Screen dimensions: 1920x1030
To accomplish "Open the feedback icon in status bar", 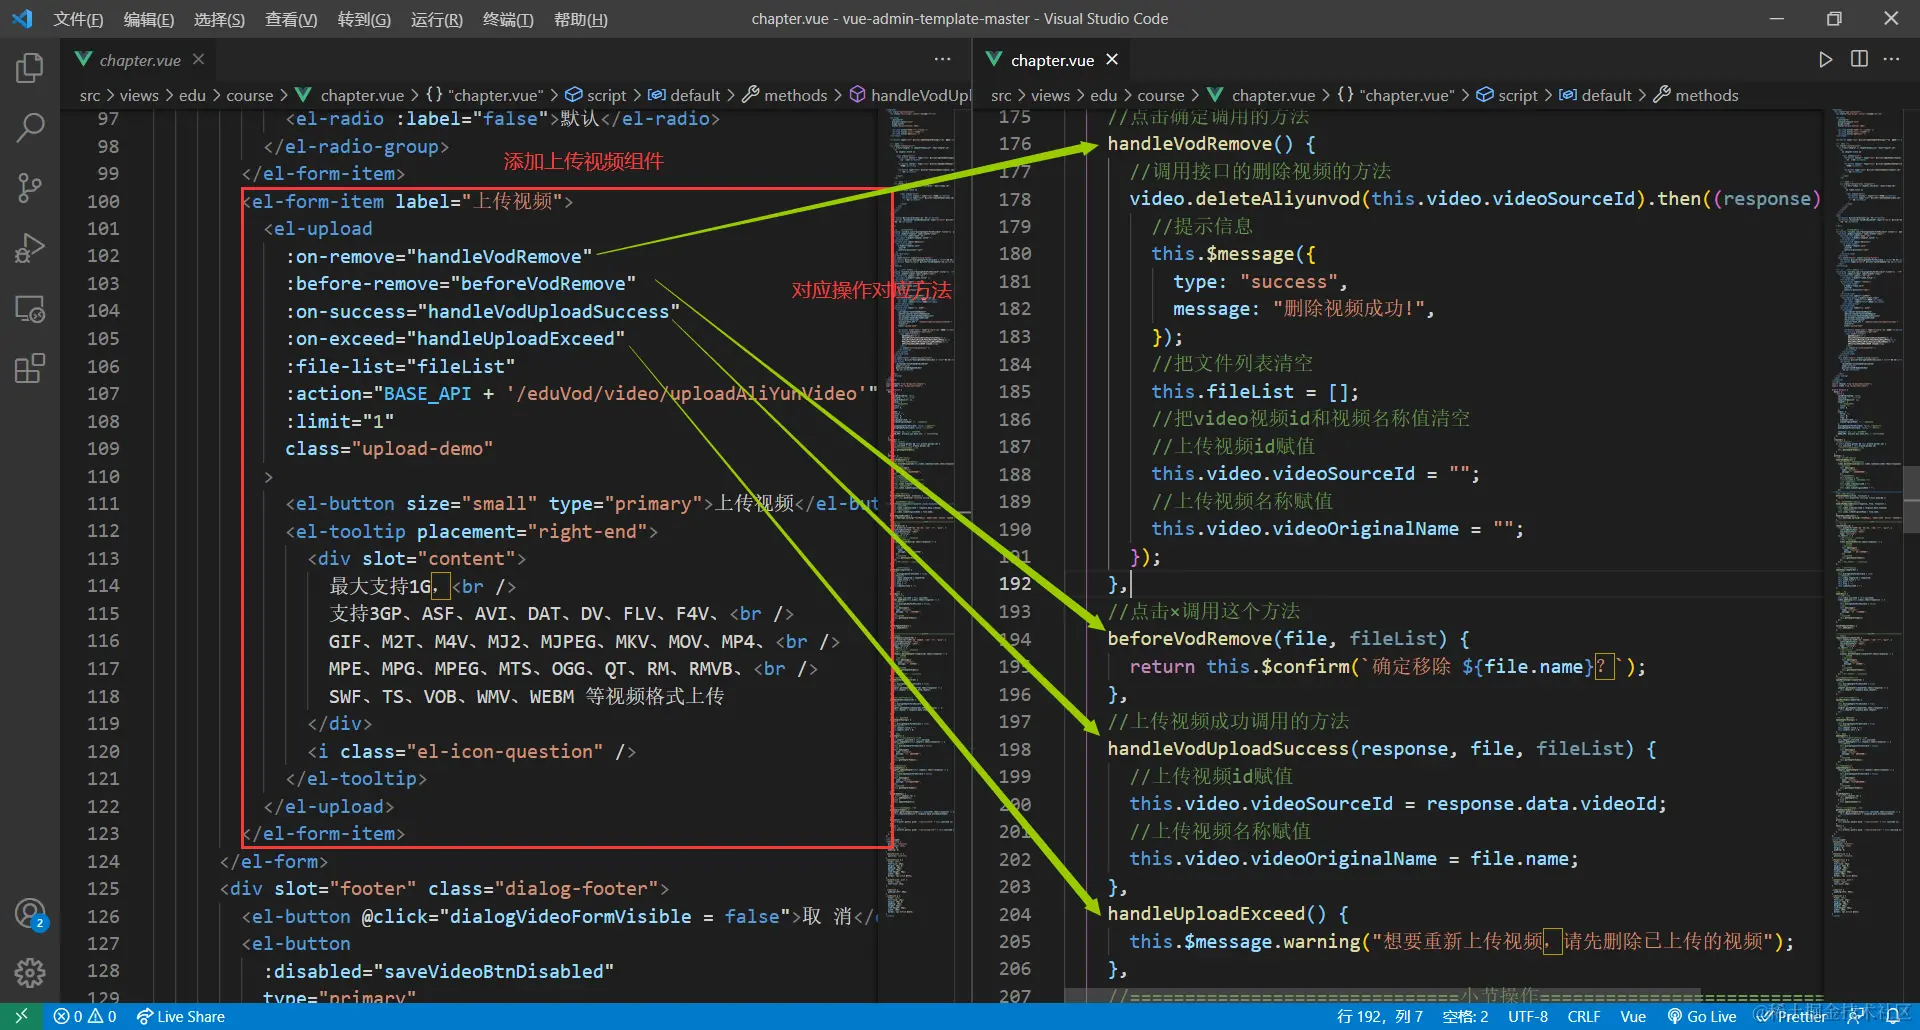I will [1855, 1016].
